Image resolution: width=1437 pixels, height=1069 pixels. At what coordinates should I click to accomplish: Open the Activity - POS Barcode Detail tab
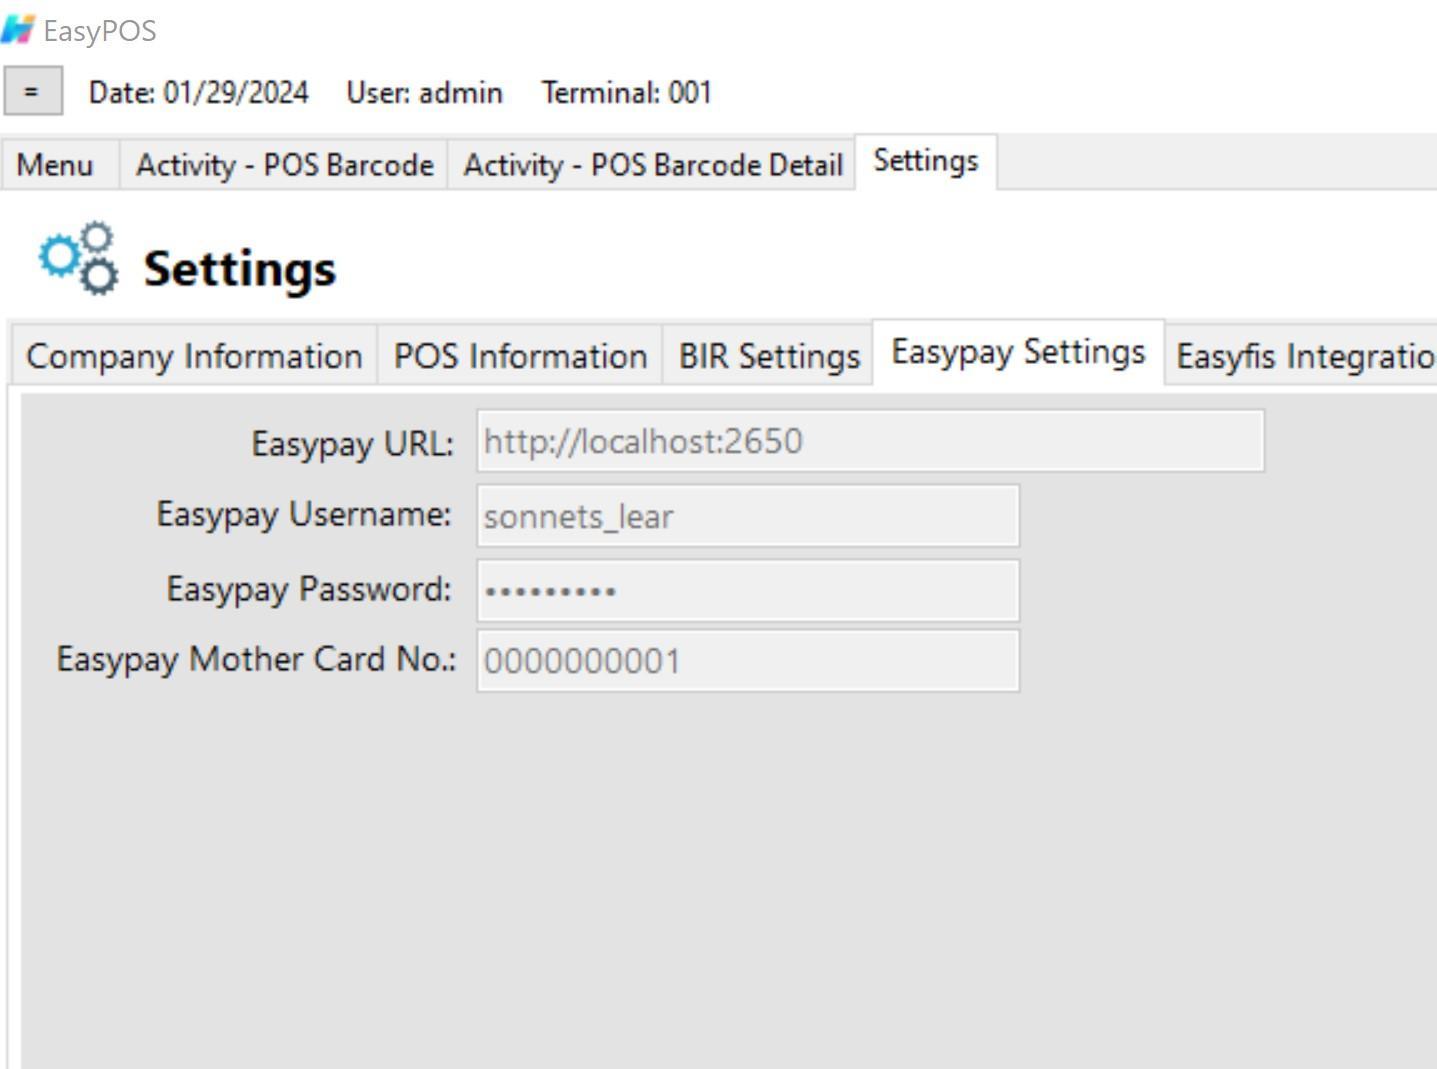coord(652,164)
